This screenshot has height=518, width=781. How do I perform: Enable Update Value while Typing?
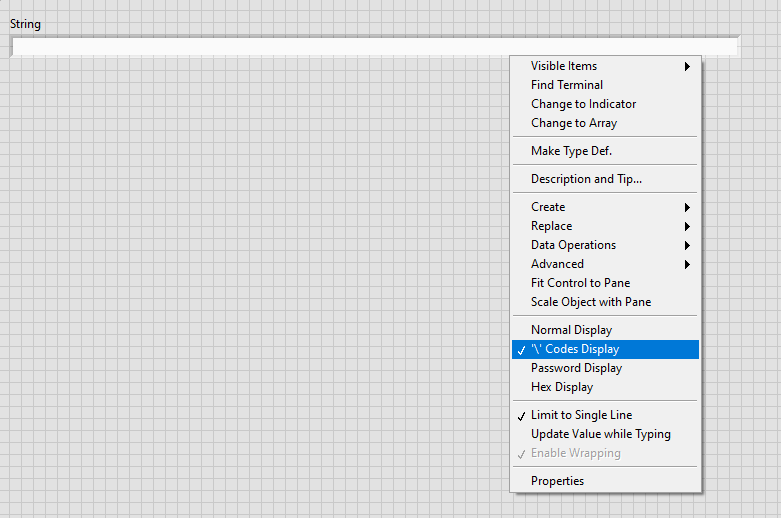point(605,433)
